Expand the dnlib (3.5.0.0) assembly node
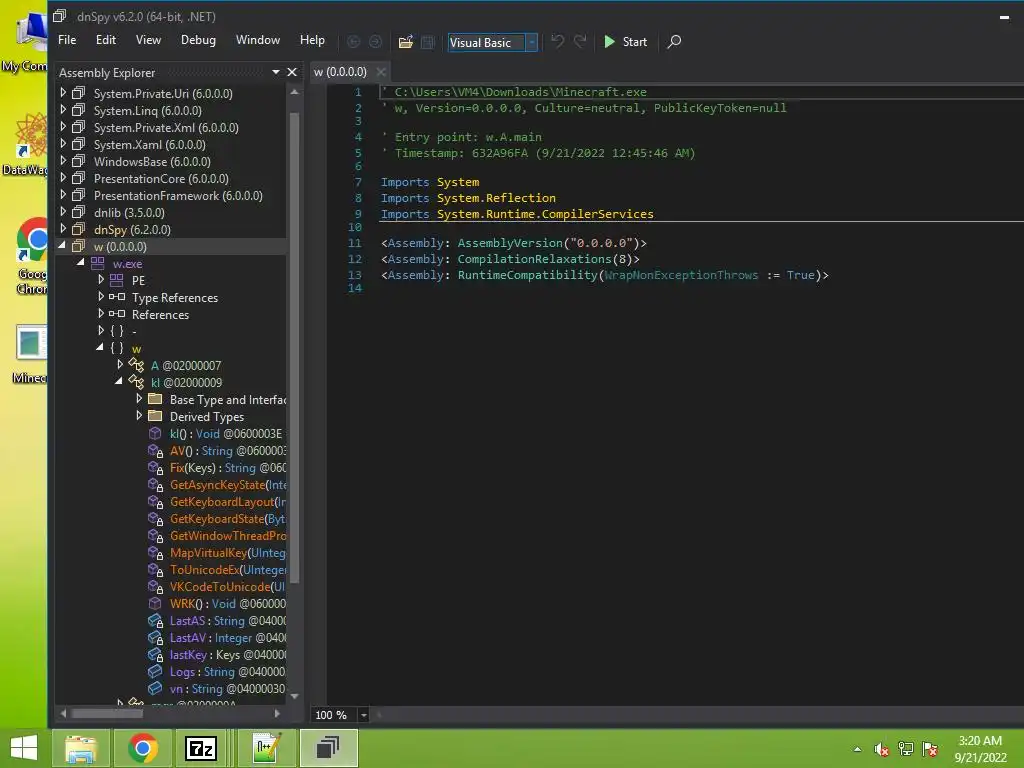Image resolution: width=1024 pixels, height=768 pixels. (63, 212)
